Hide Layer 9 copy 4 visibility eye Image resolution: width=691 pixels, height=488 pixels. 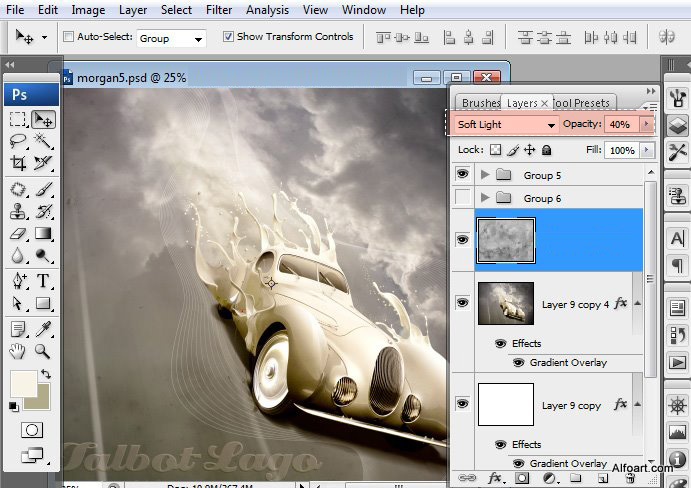click(462, 303)
